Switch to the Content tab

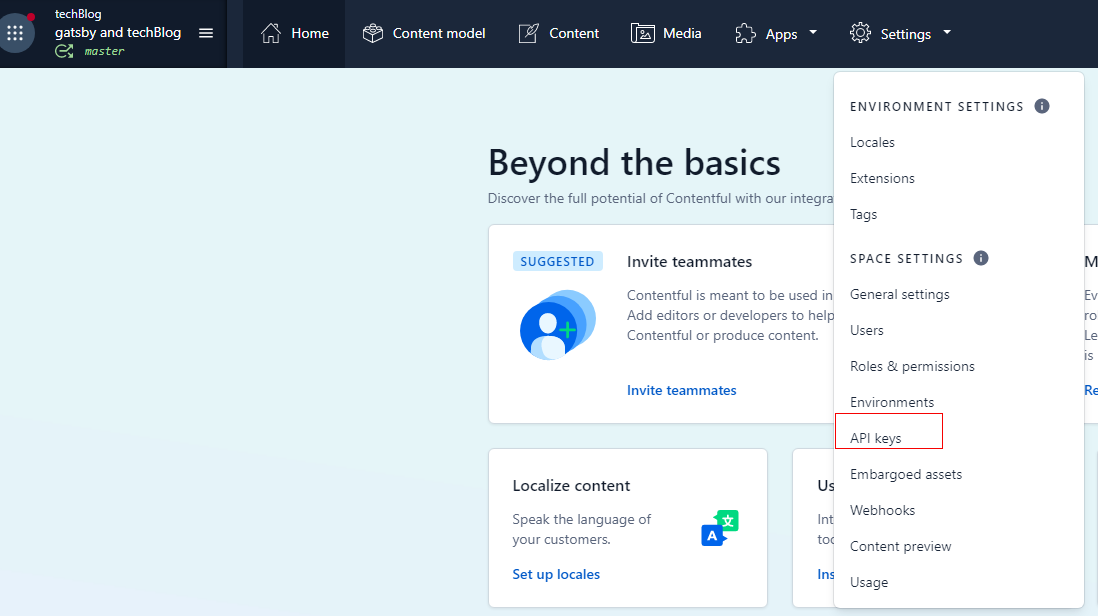tap(559, 34)
